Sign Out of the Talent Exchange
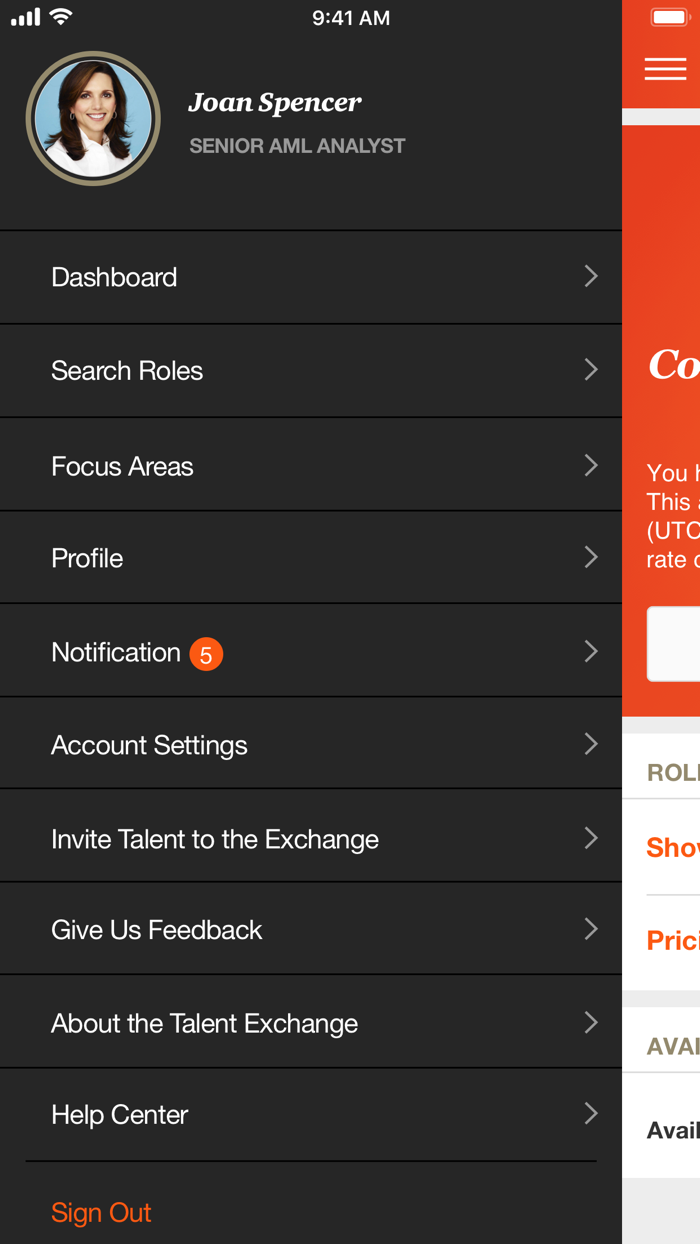Viewport: 700px width, 1244px height. (x=101, y=1212)
